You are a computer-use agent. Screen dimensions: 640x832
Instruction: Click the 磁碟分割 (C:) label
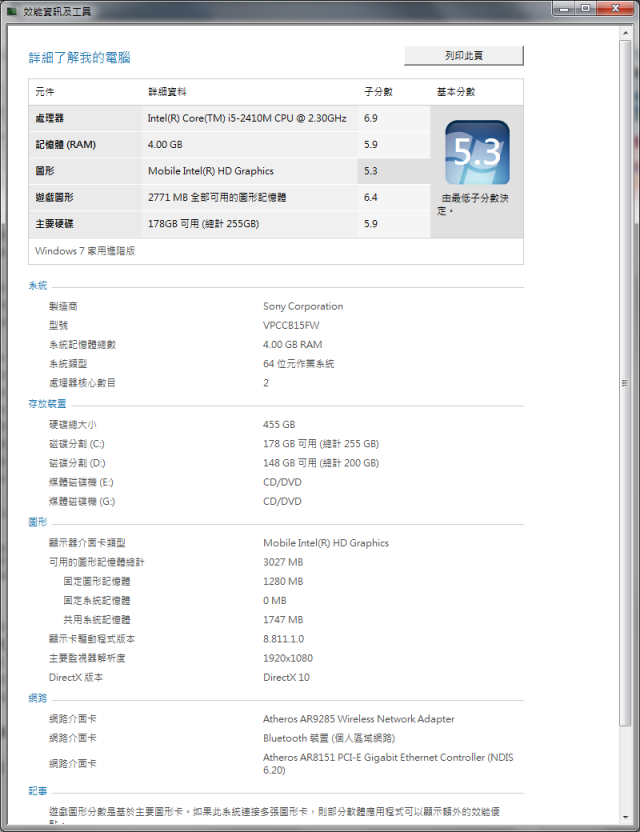(x=77, y=444)
